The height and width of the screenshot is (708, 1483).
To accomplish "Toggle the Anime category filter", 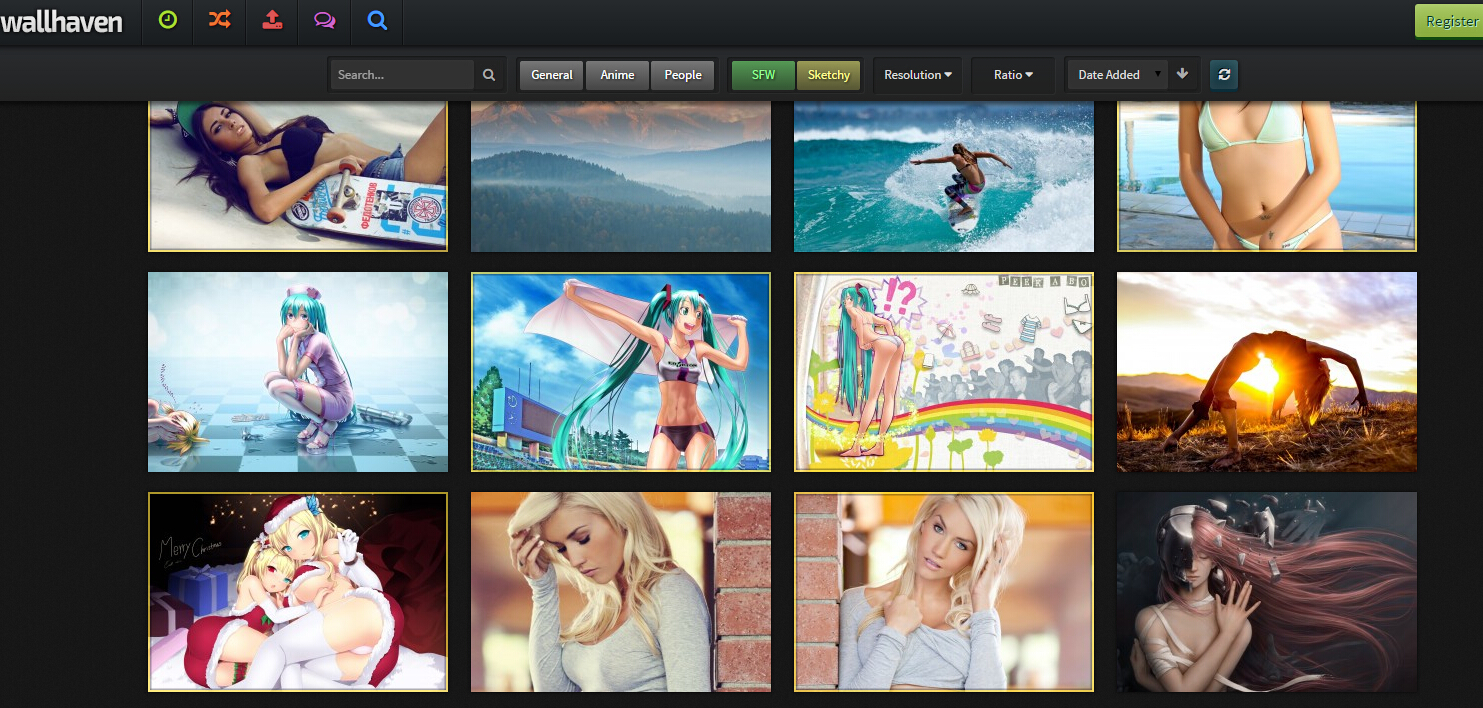I will [617, 75].
